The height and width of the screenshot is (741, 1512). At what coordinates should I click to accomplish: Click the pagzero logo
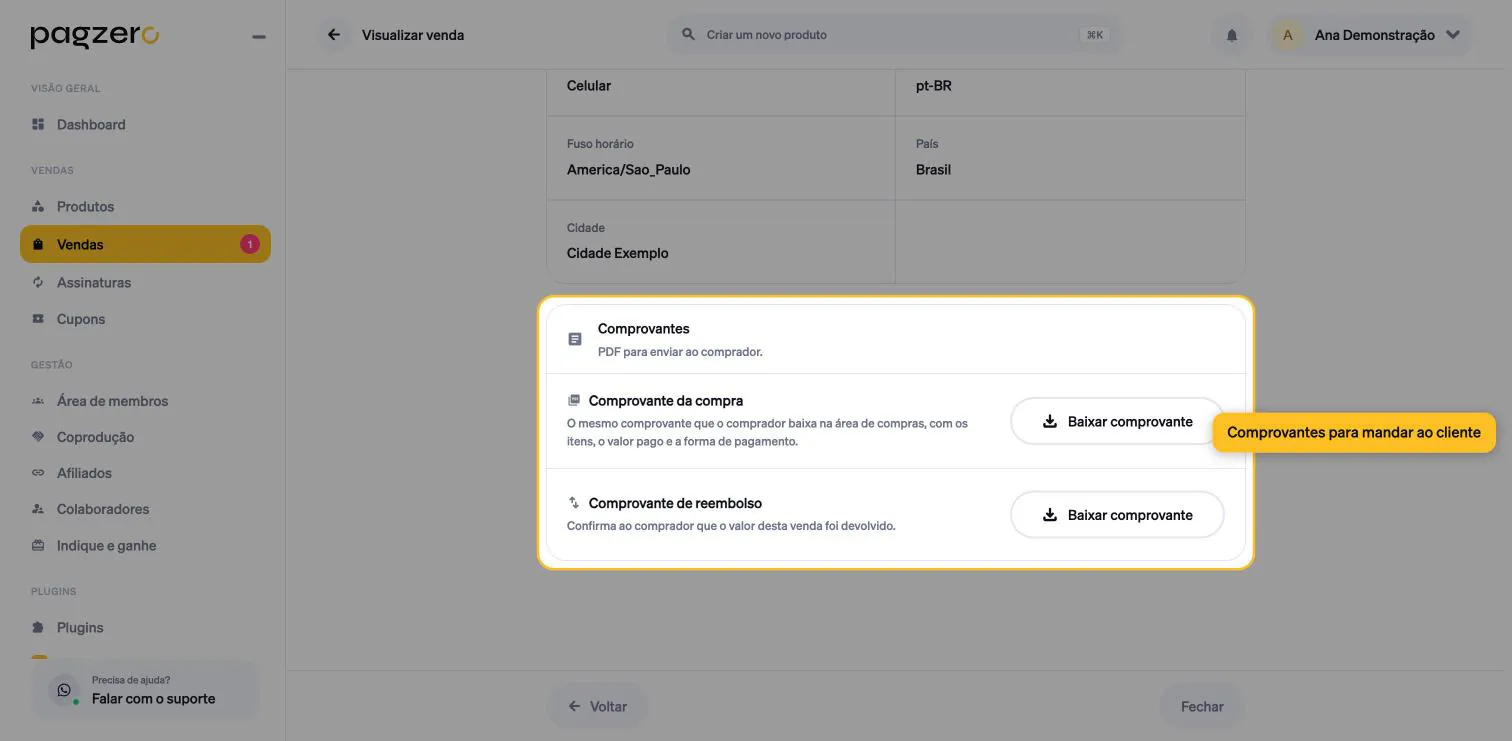[94, 36]
